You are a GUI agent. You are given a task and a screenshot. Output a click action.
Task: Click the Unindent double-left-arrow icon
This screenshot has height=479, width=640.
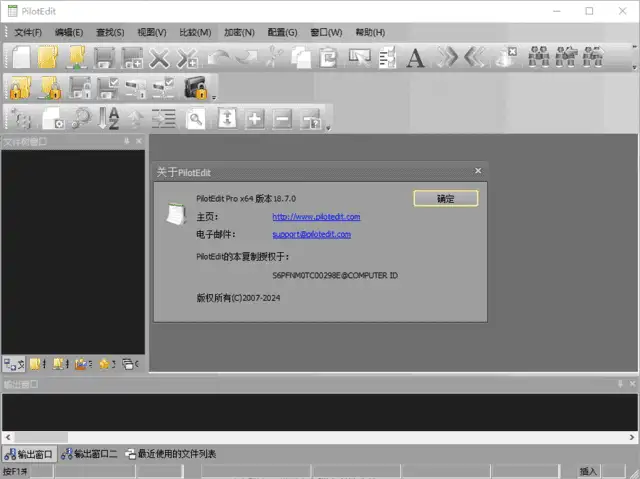pos(474,57)
